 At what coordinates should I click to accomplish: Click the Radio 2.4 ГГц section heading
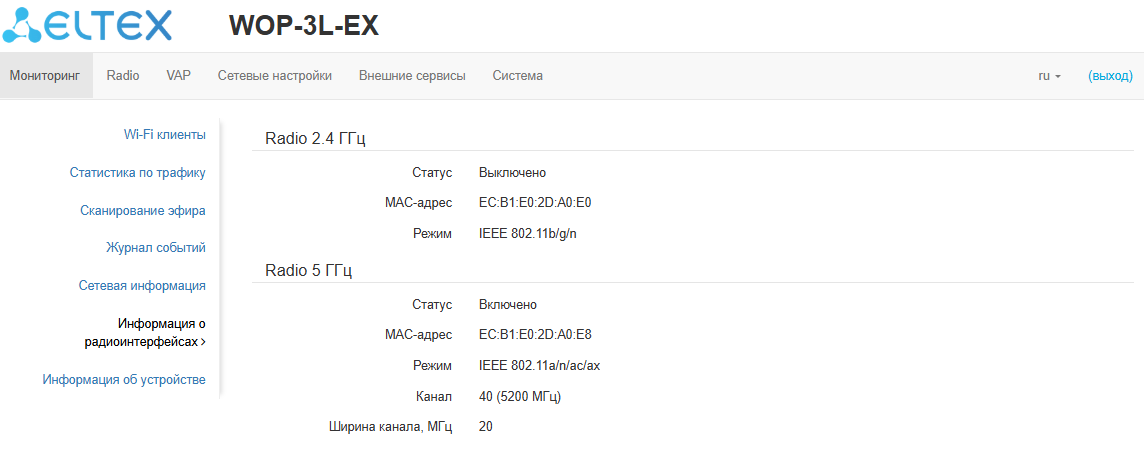coord(315,139)
